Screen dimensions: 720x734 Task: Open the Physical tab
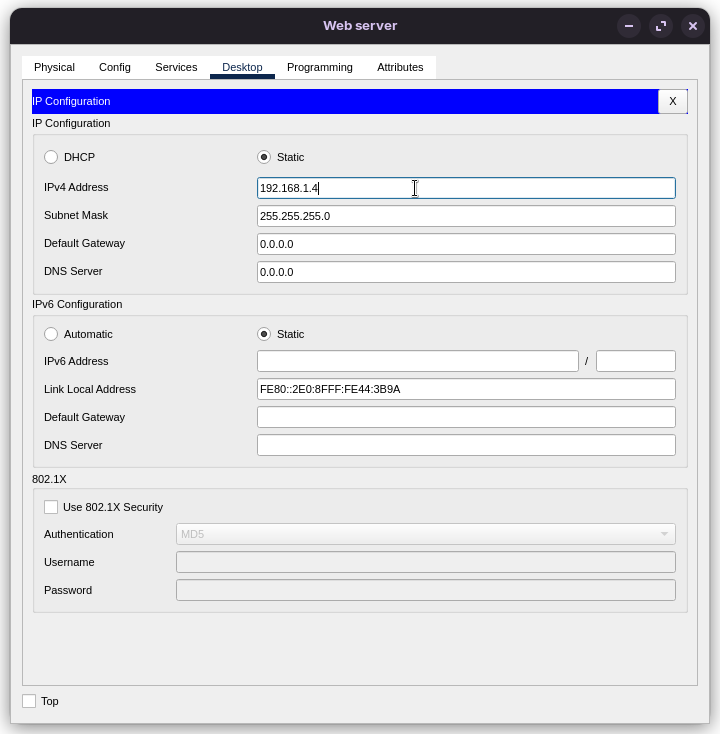(54, 67)
